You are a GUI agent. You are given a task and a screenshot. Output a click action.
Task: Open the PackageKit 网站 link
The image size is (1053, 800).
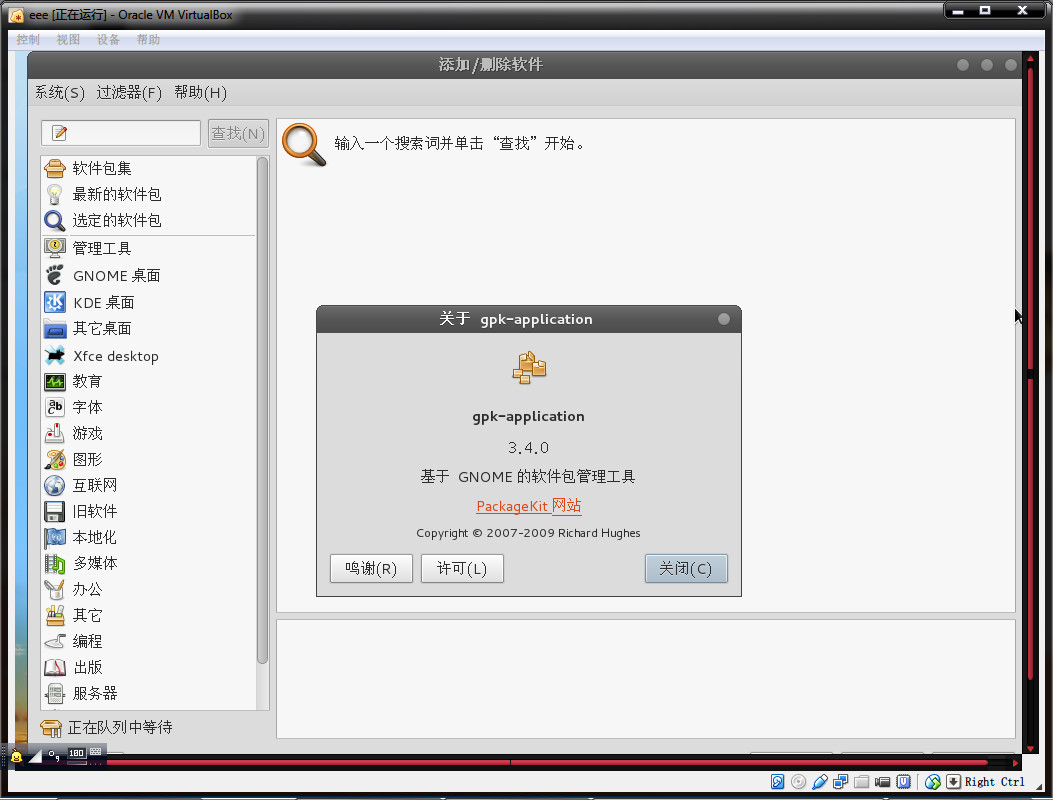click(x=529, y=506)
